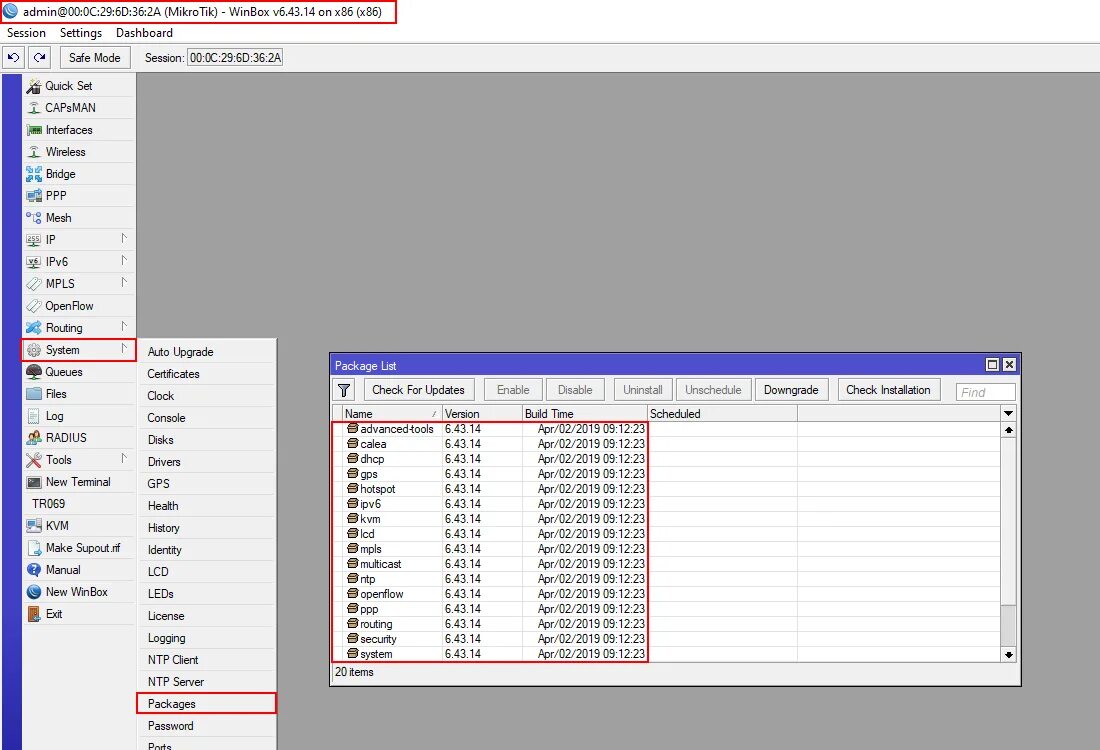This screenshot has width=1100, height=750.
Task: Select Password in System submenu
Action: pyautogui.click(x=207, y=725)
